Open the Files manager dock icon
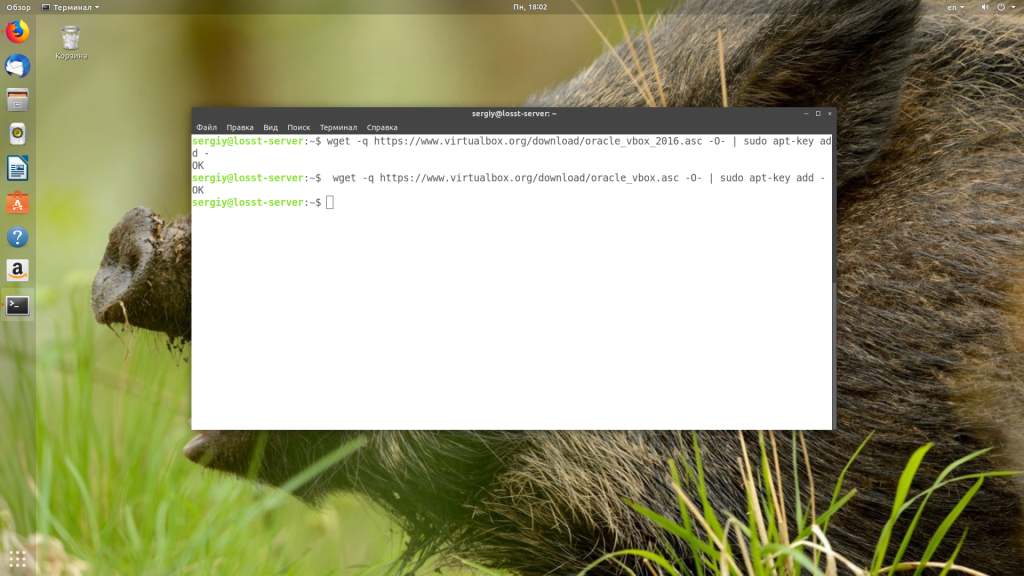This screenshot has height=576, width=1024. point(18,100)
